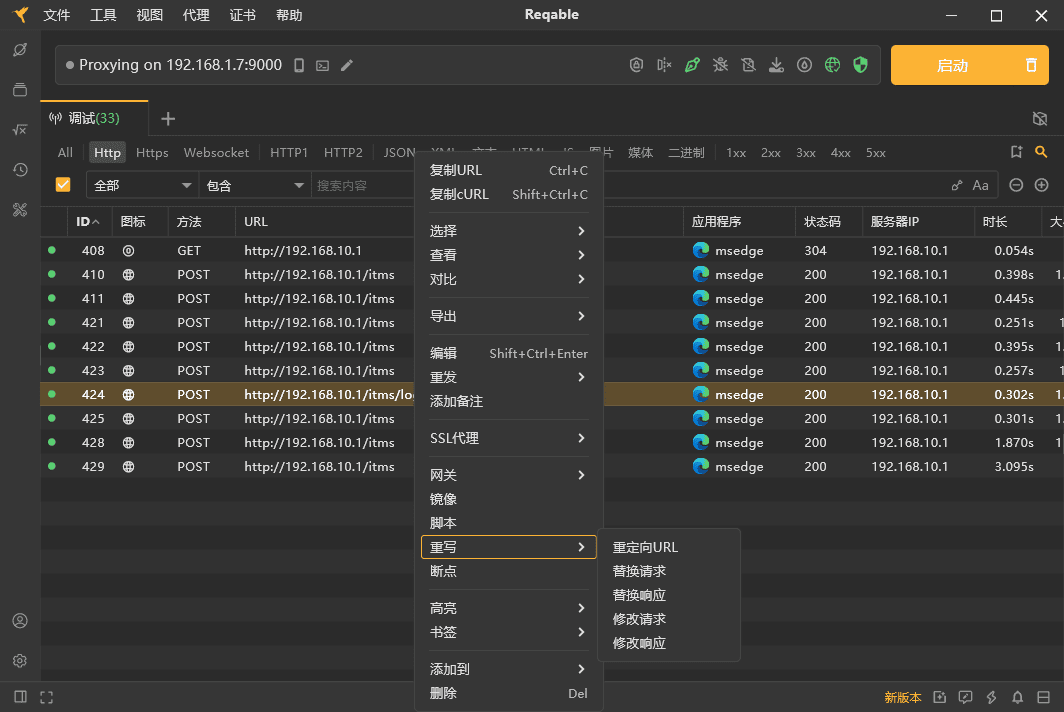Open the 全部 filter dropdown
This screenshot has width=1064, height=712.
[143, 185]
